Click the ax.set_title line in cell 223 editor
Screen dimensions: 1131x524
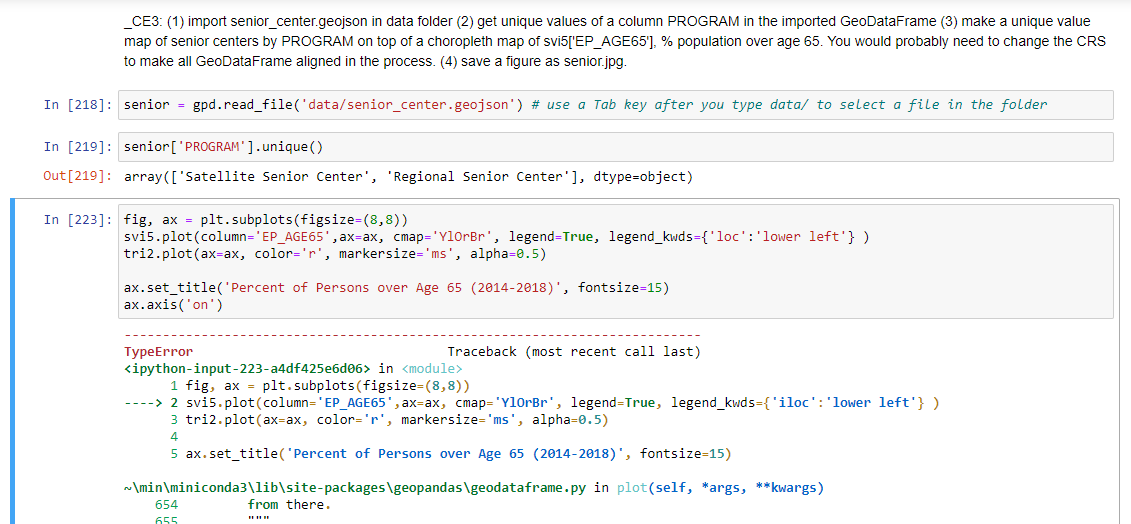click(x=397, y=288)
